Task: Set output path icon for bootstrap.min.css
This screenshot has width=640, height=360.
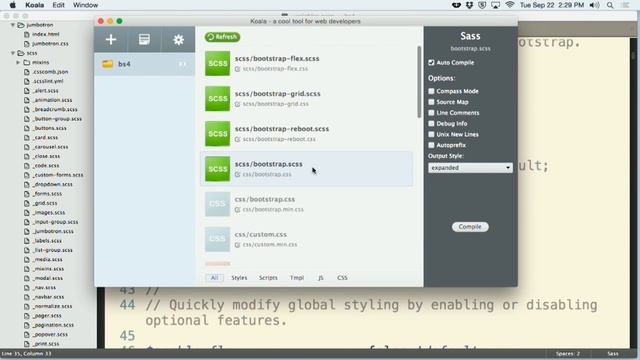Action: [238, 209]
